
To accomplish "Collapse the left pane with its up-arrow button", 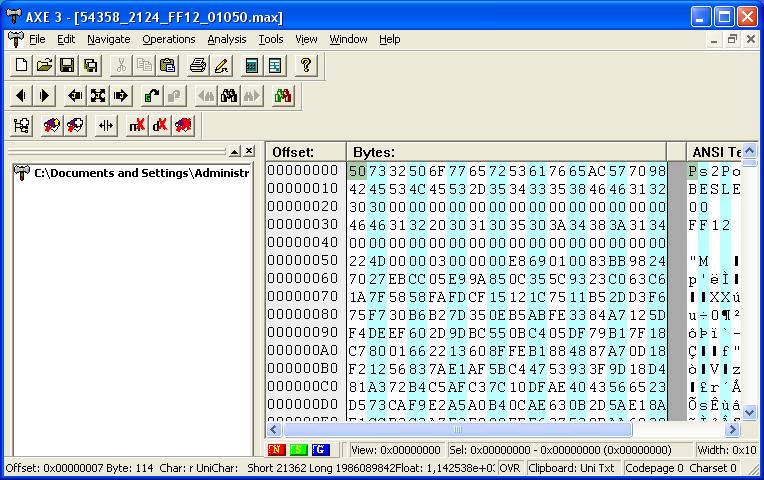I will point(235,152).
